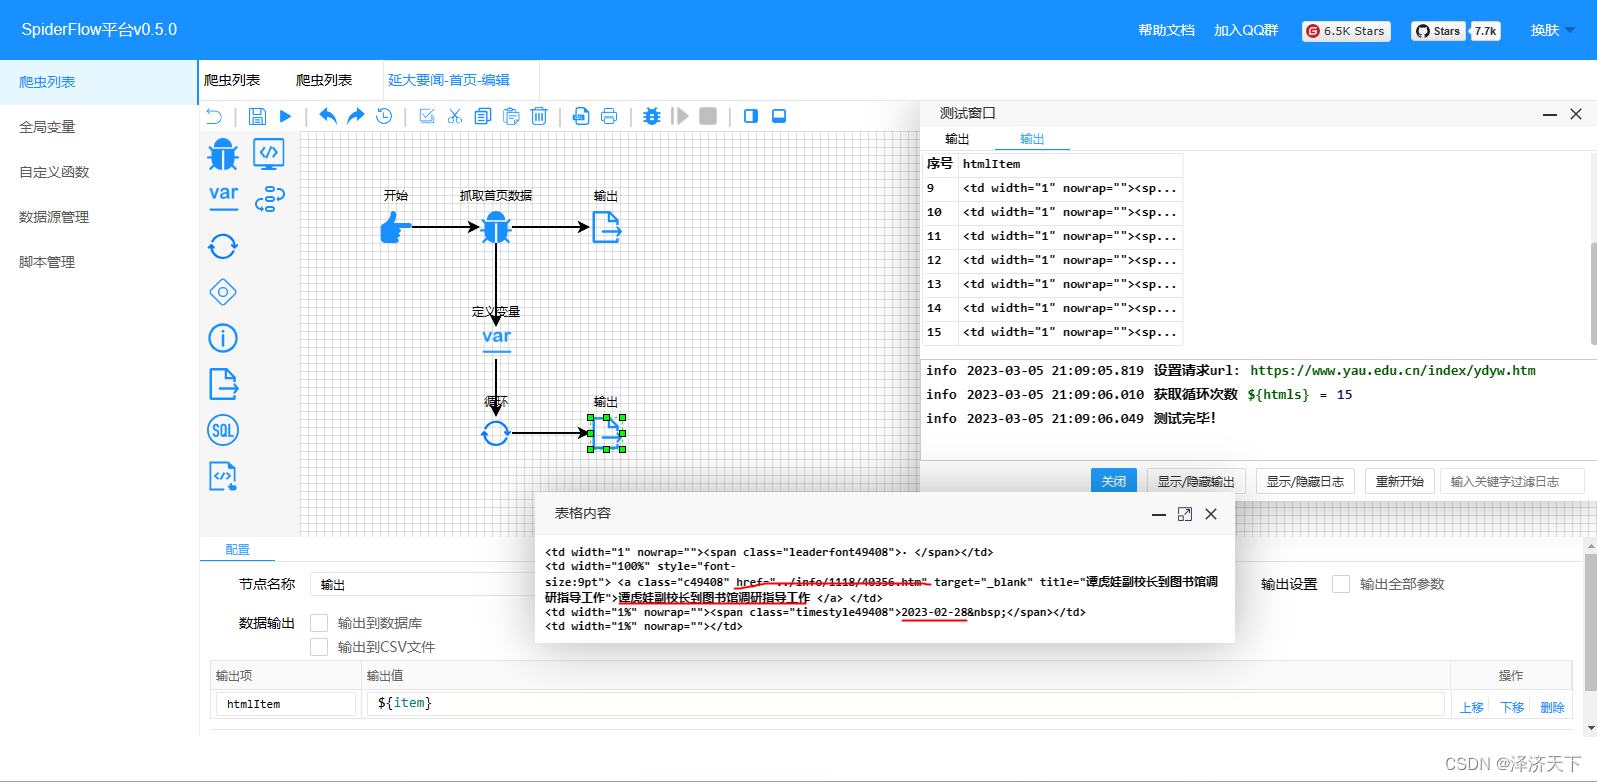1597x782 pixels.
Task: Select the 抓取首页数据 spider node on canvas
Action: pyautogui.click(x=496, y=228)
